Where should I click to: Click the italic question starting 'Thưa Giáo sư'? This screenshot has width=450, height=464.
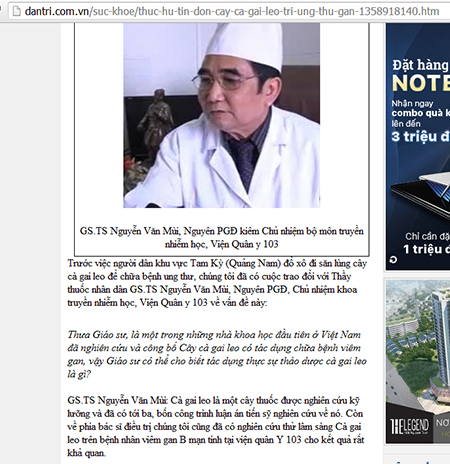pos(217,354)
